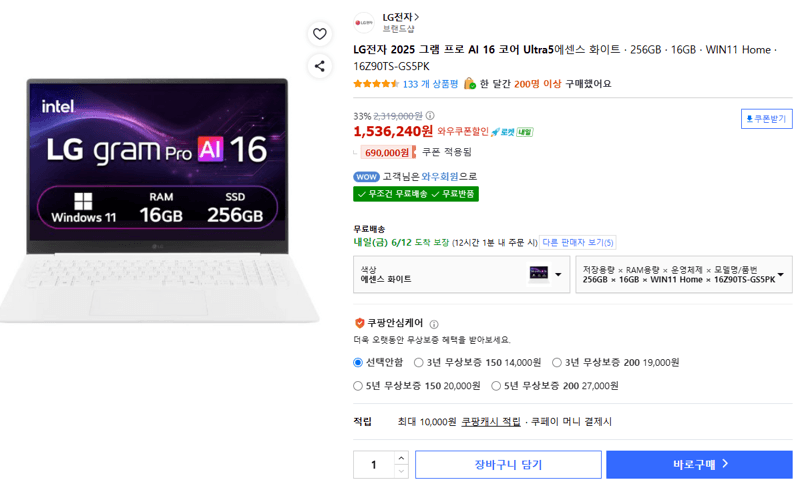800x486 pixels.
Task: Click the product title text
Action: pos(565,58)
